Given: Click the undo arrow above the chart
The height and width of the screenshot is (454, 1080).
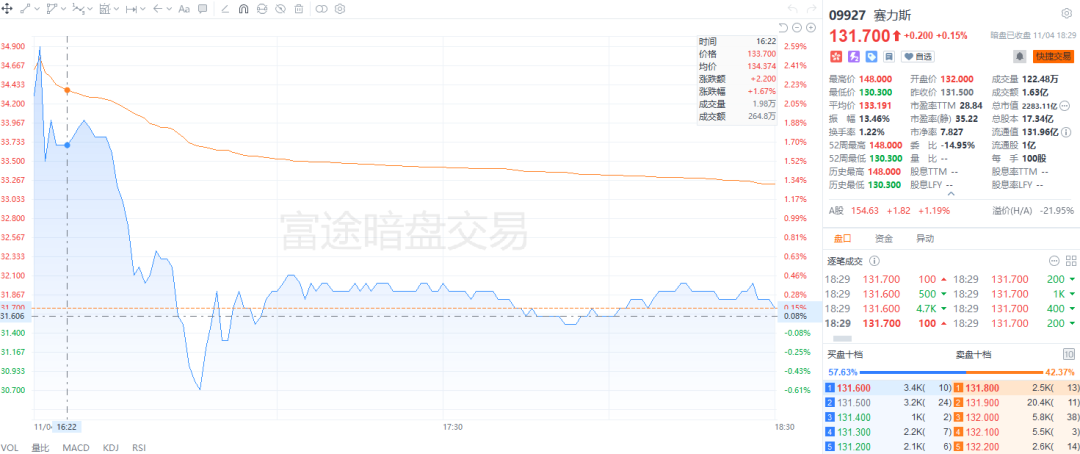Looking at the screenshot, I should pyautogui.click(x=792, y=9).
